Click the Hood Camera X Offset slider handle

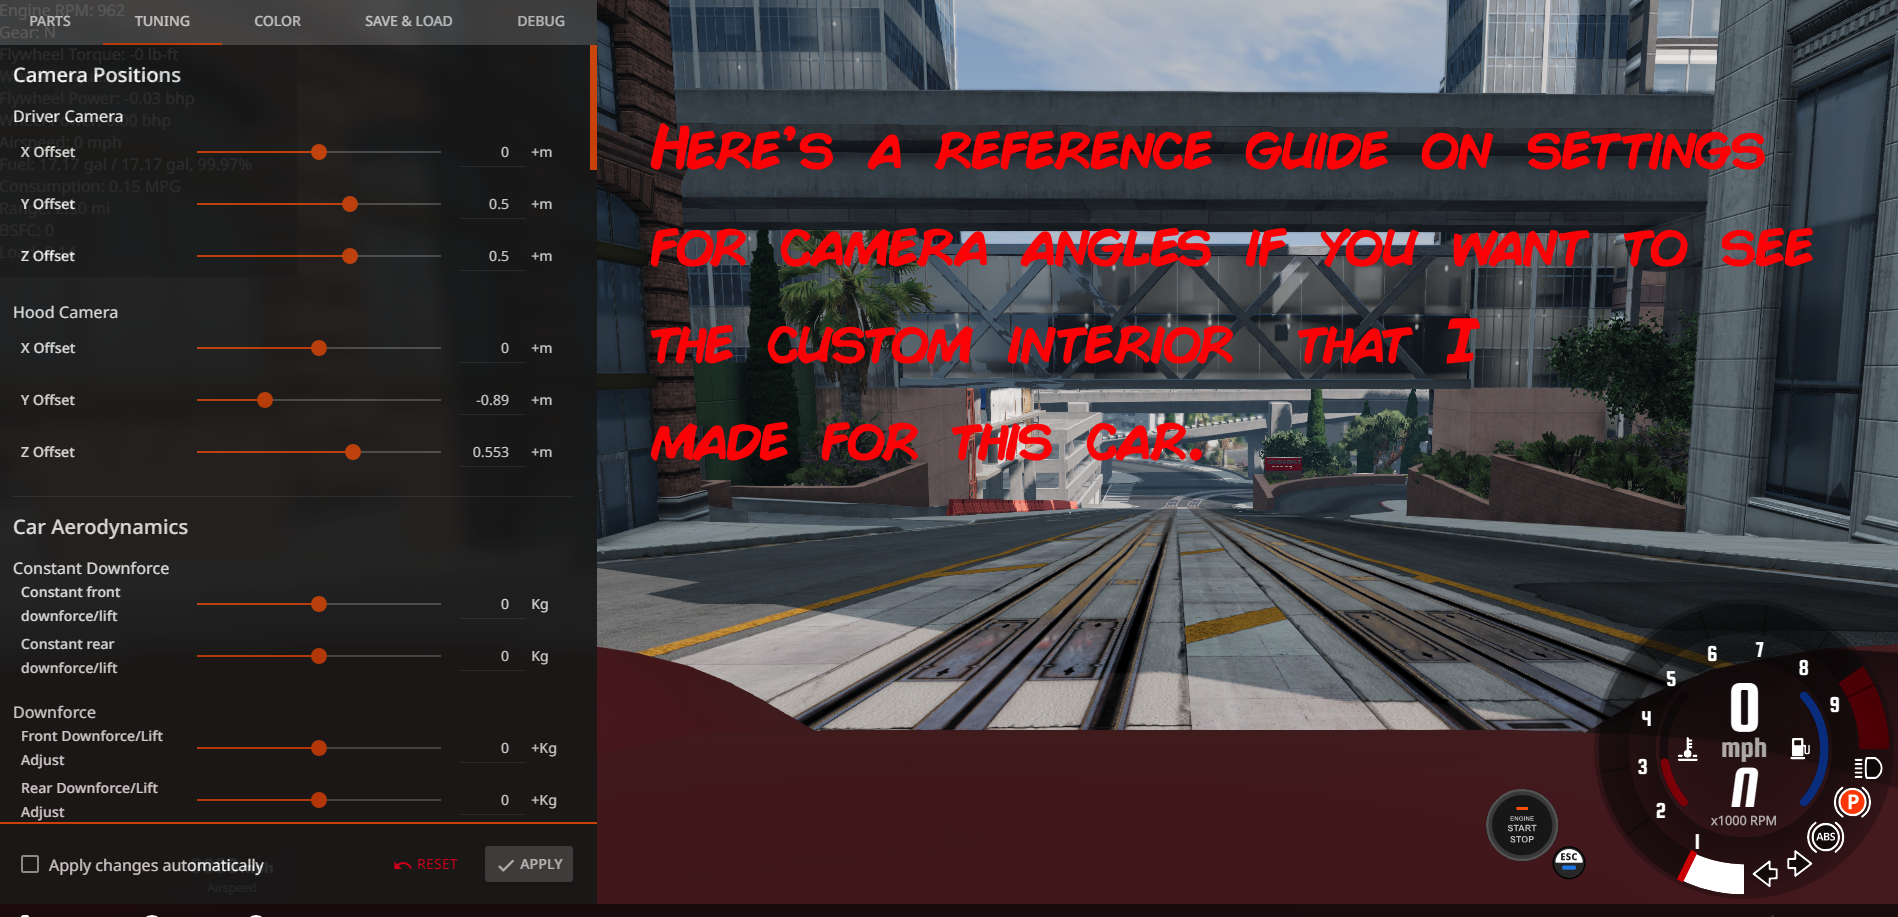[319, 348]
